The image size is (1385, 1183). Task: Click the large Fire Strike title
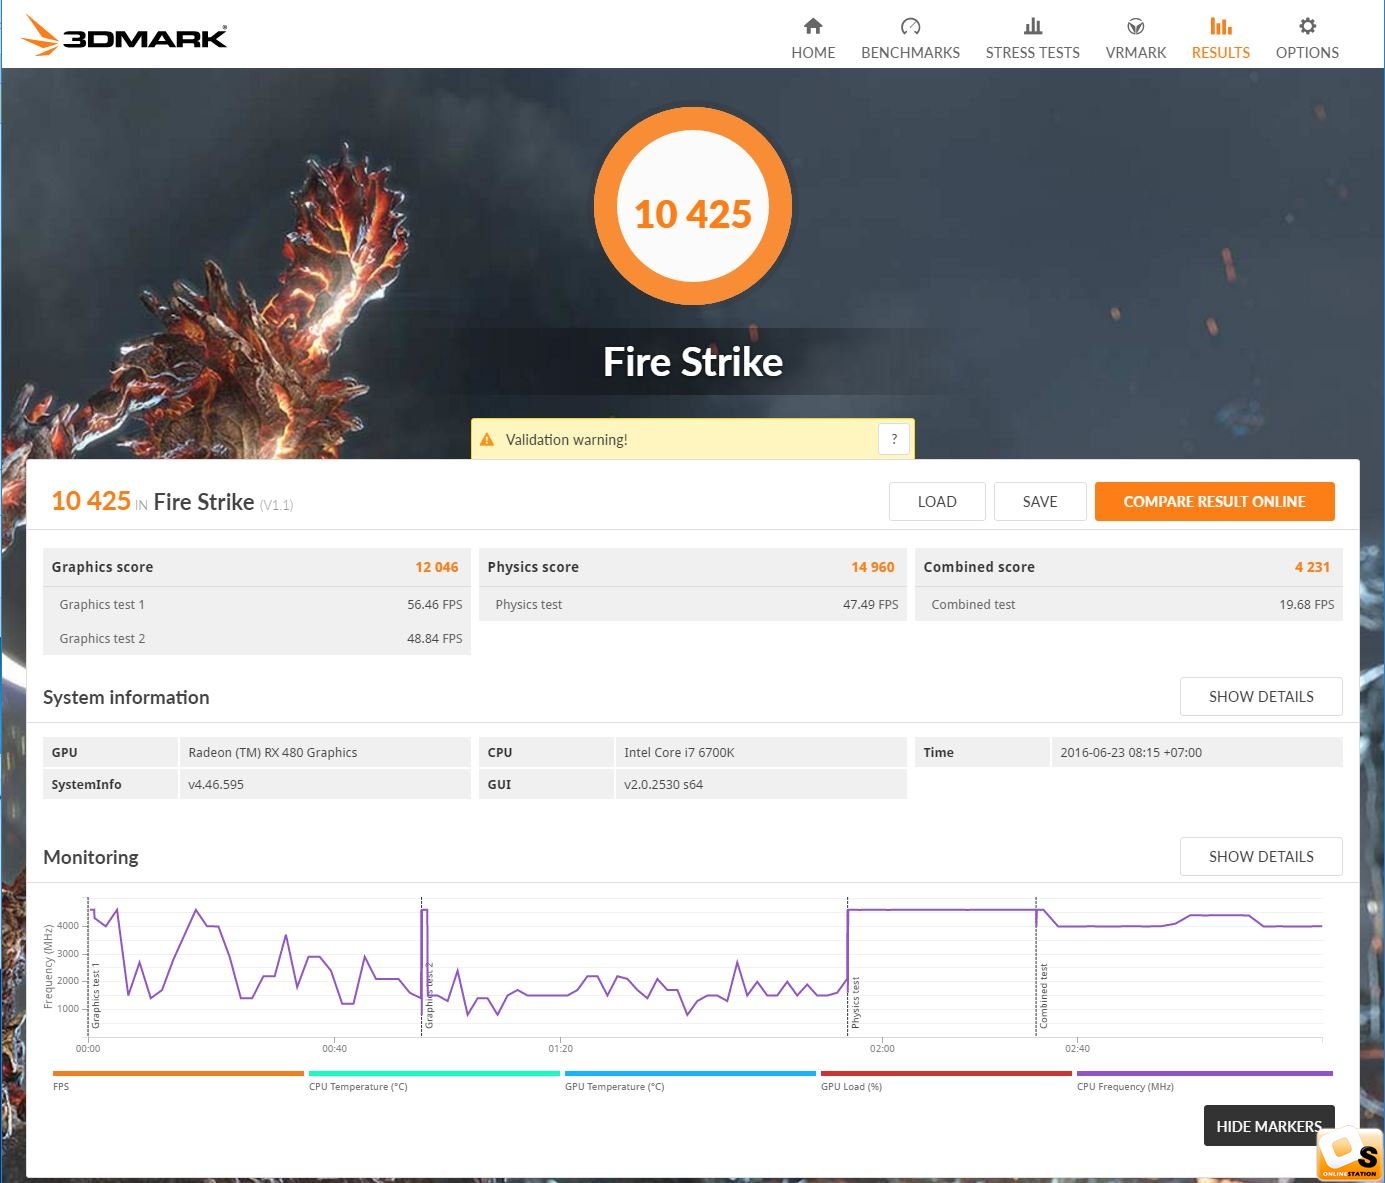(693, 362)
